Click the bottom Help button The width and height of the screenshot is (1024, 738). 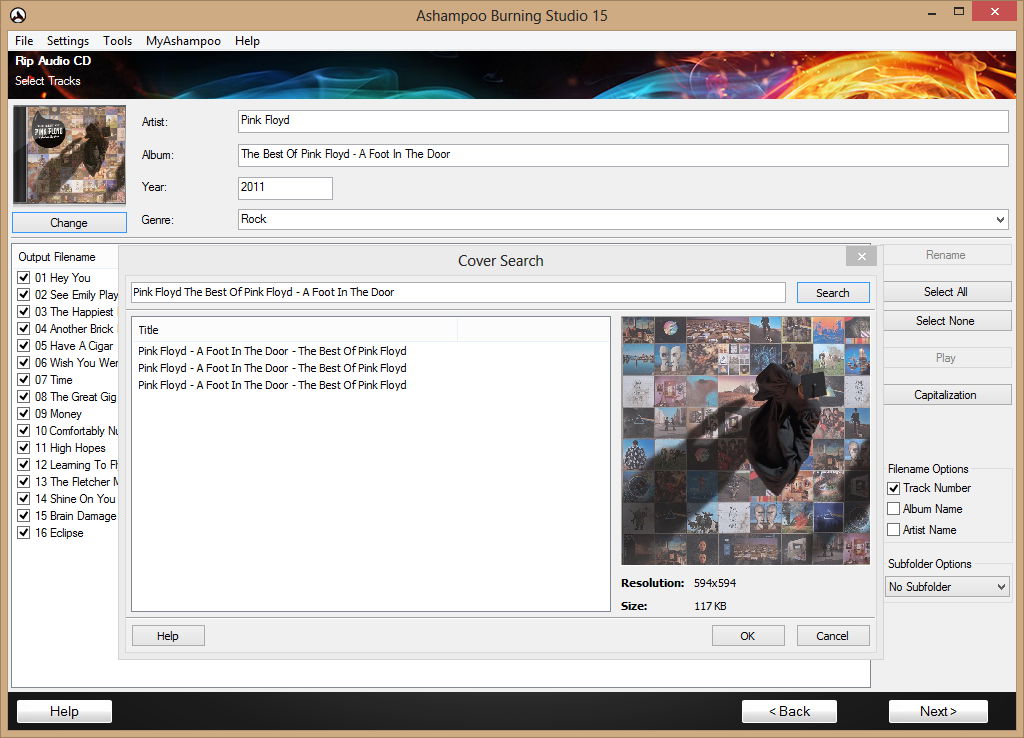point(64,711)
